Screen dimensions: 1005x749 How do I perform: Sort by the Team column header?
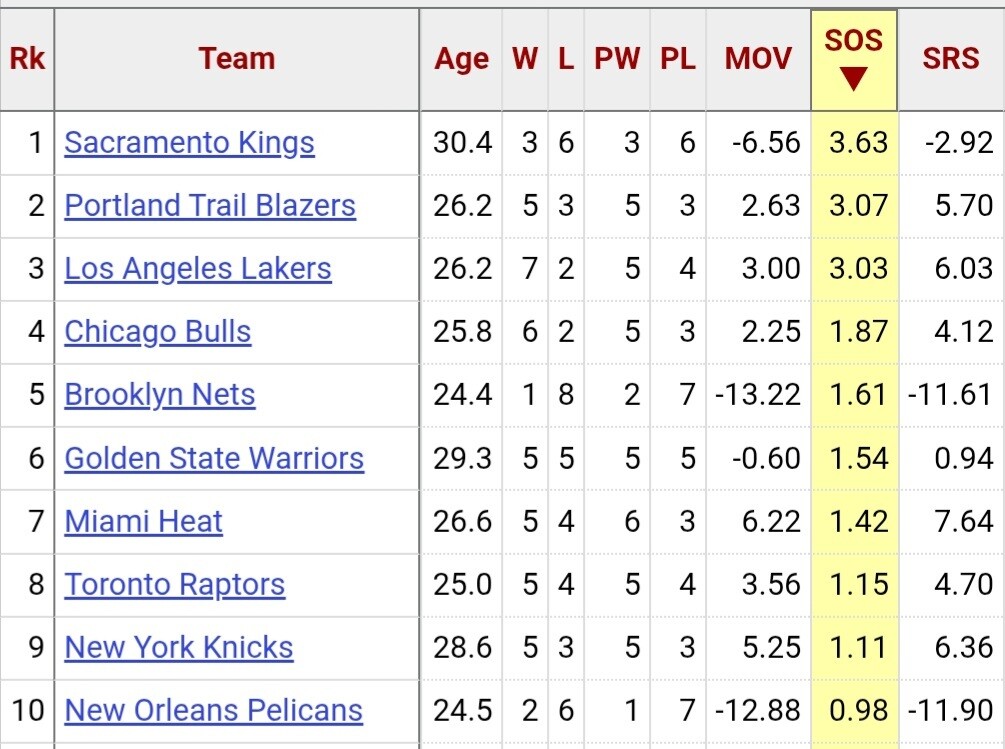pos(236,59)
